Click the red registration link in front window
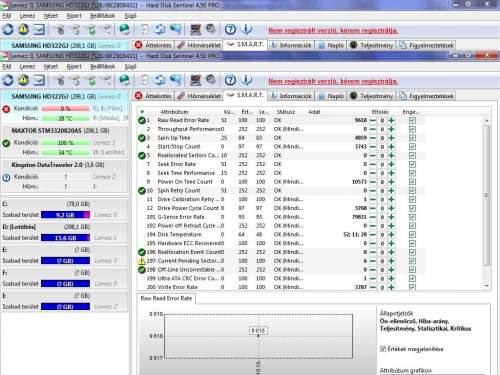500x375 pixels. coord(333,81)
